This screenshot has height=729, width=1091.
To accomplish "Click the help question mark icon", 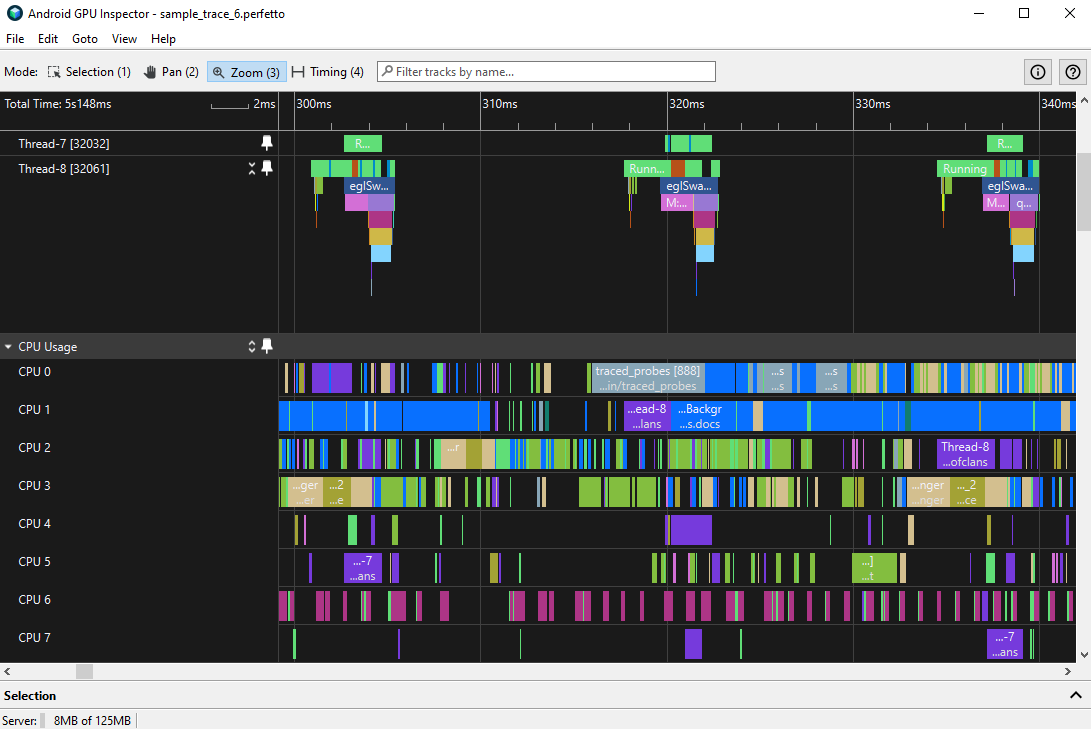I will point(1072,71).
